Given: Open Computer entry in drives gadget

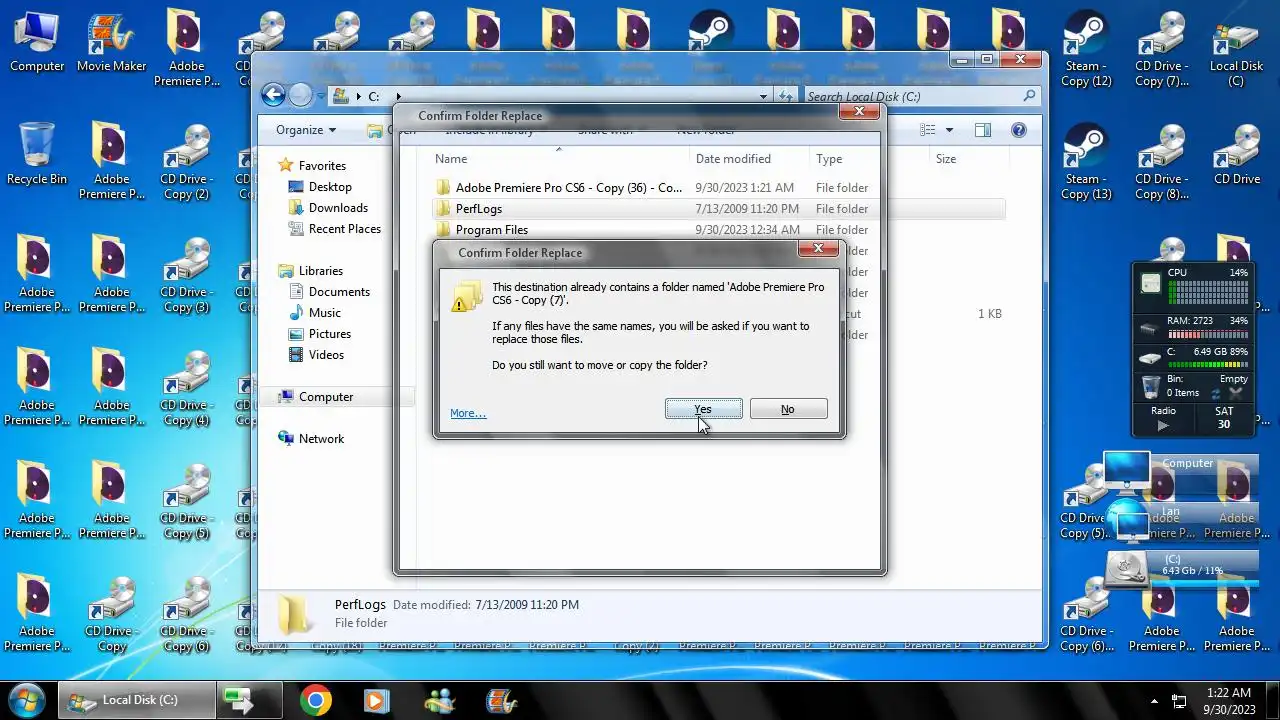Looking at the screenshot, I should [1180, 472].
